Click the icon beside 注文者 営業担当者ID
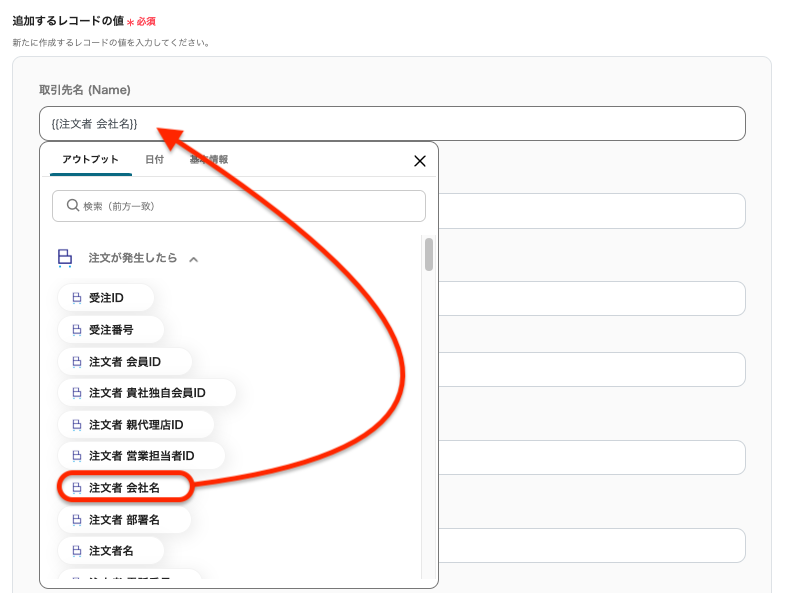Viewport: 789px width, 593px height. pos(76,456)
